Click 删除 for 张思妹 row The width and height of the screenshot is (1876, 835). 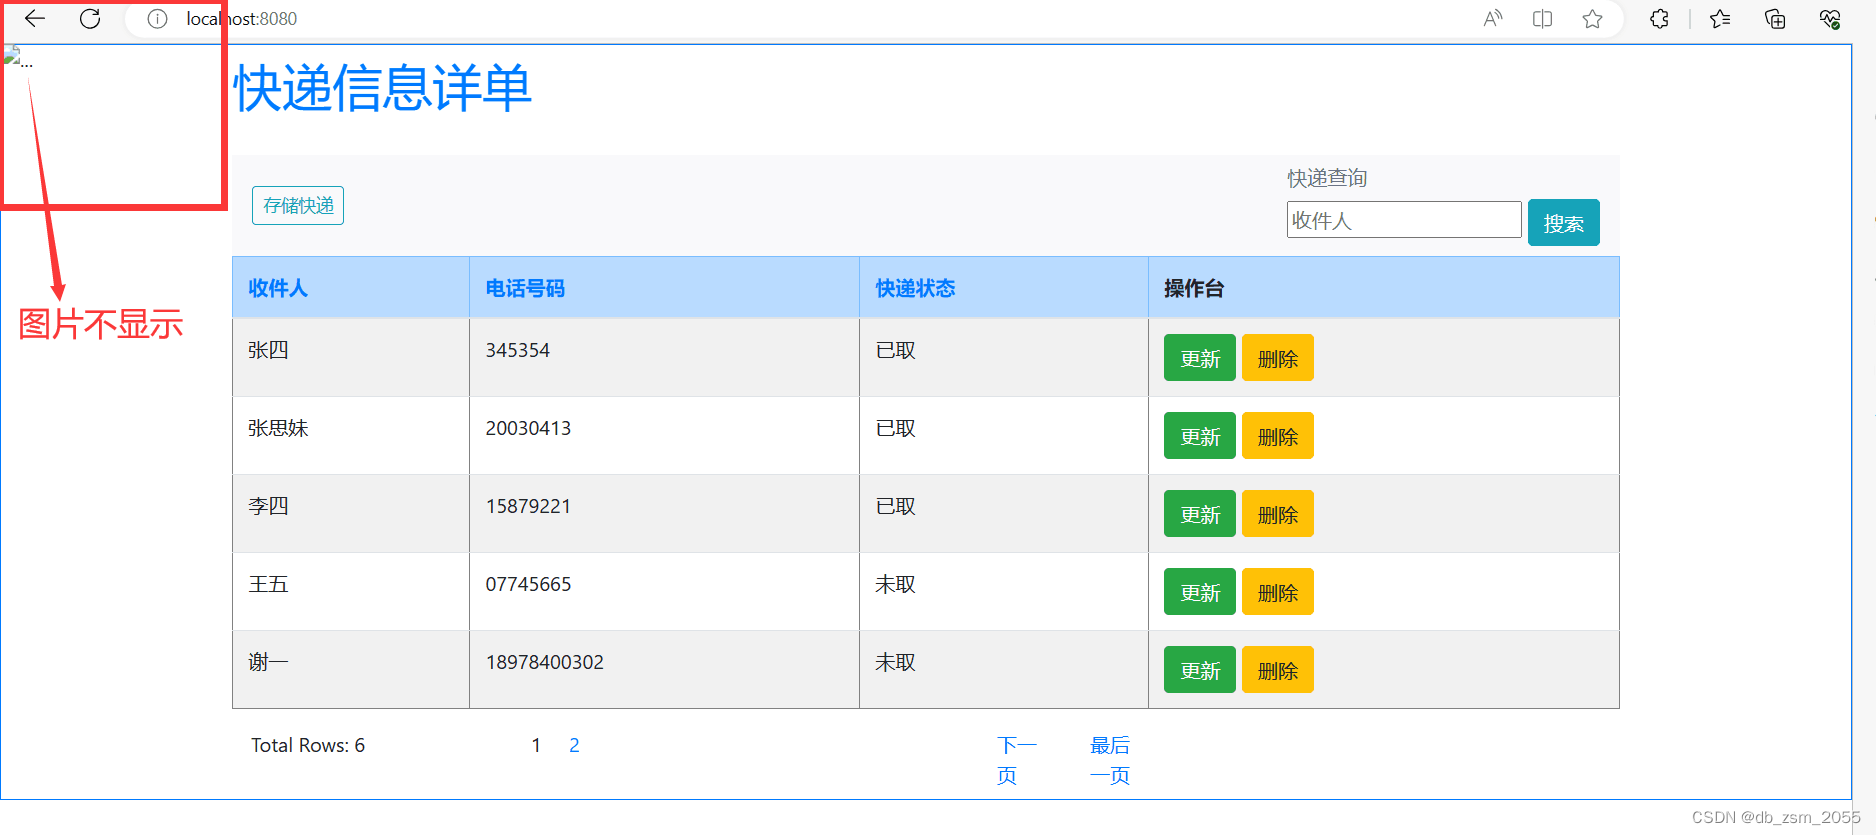click(x=1278, y=436)
